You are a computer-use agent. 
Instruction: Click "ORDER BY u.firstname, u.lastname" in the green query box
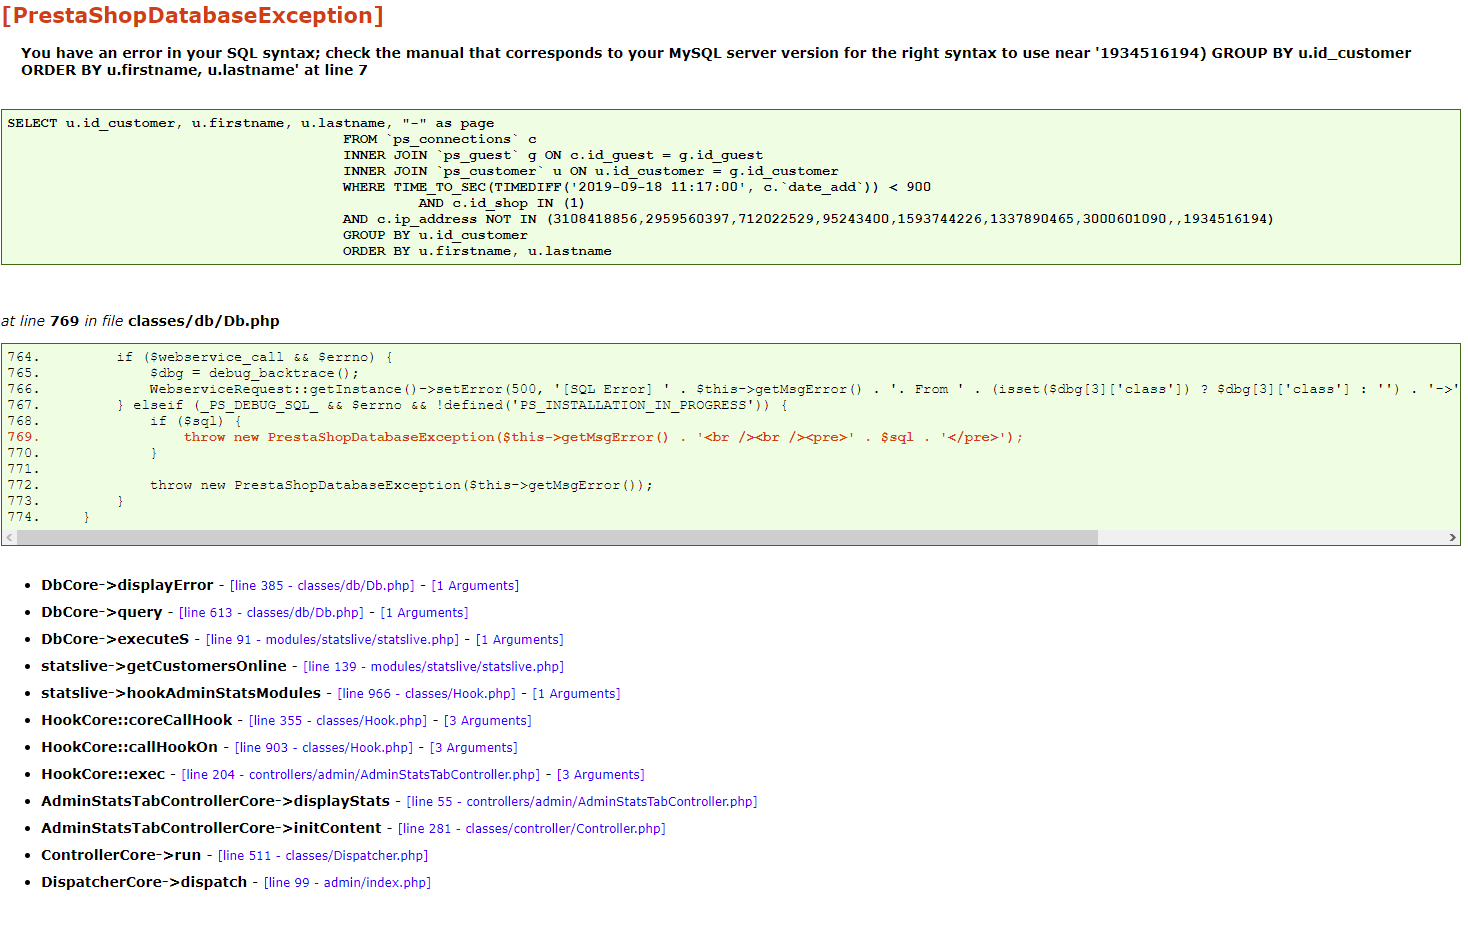pos(477,251)
